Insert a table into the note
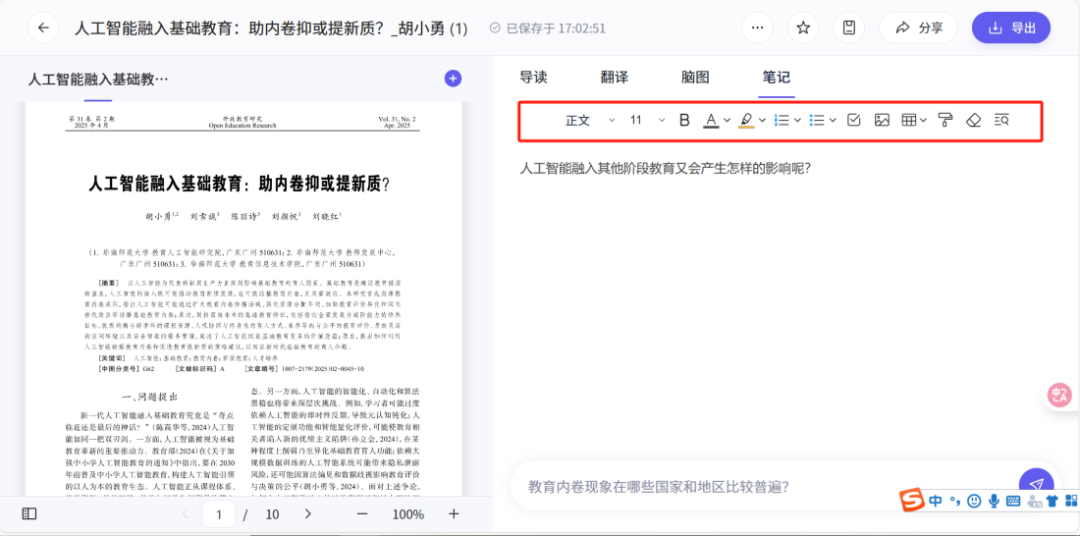This screenshot has width=1080, height=536. 909,121
